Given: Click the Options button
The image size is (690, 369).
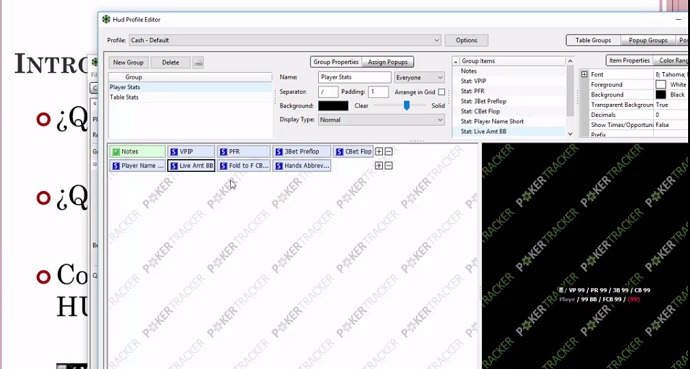Looking at the screenshot, I should point(466,40).
